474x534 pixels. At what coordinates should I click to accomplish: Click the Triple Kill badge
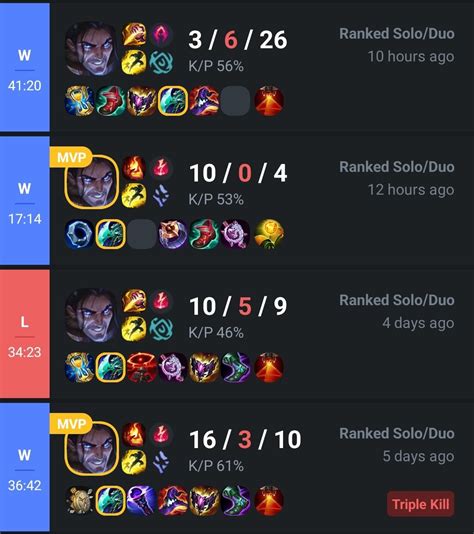[x=421, y=504]
